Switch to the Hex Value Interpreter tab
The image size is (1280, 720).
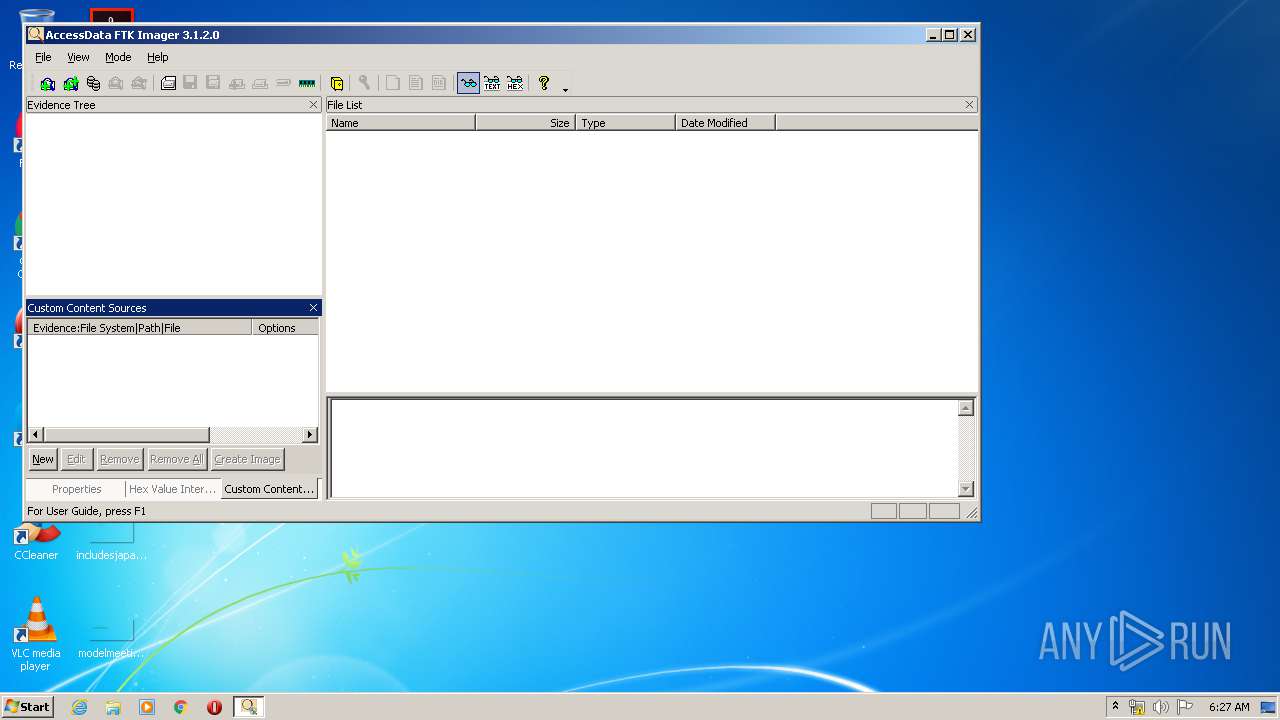pos(172,489)
